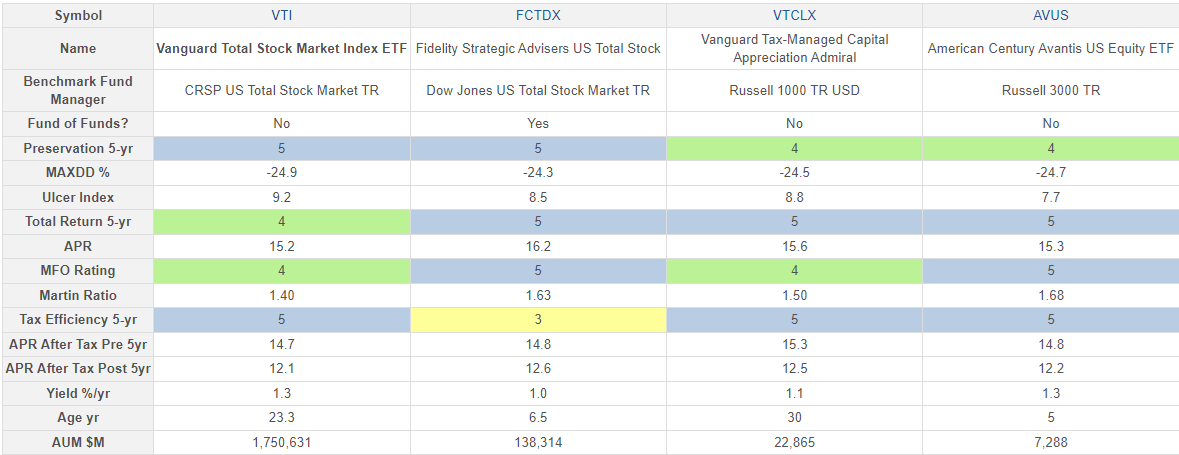Select AVUS green Preservation 5-yr cell
The image size is (1179, 455).
pos(1050,149)
